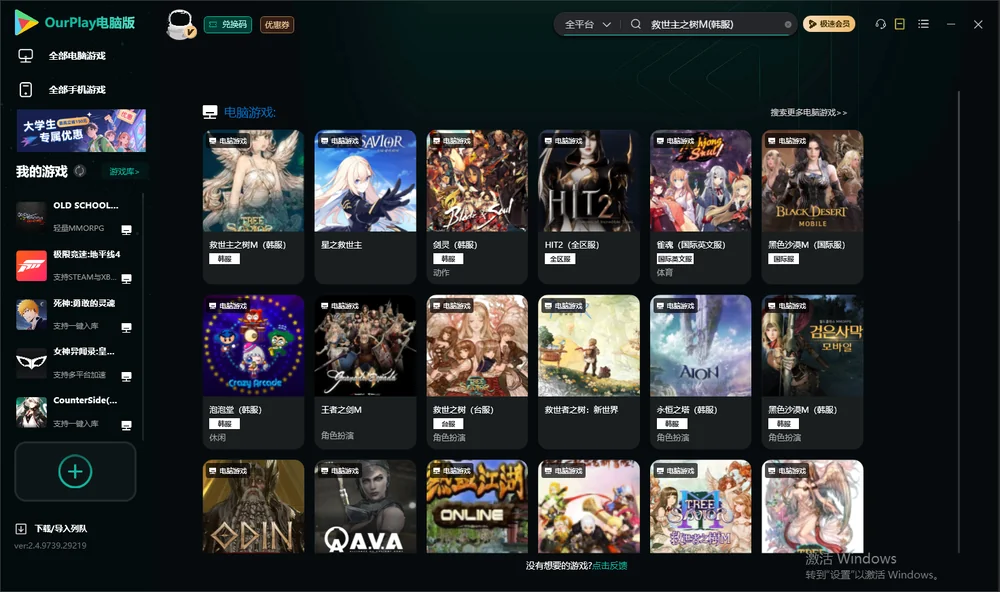Clear the search text with the x icon
This screenshot has height=592, width=1000.
pyautogui.click(x=788, y=24)
